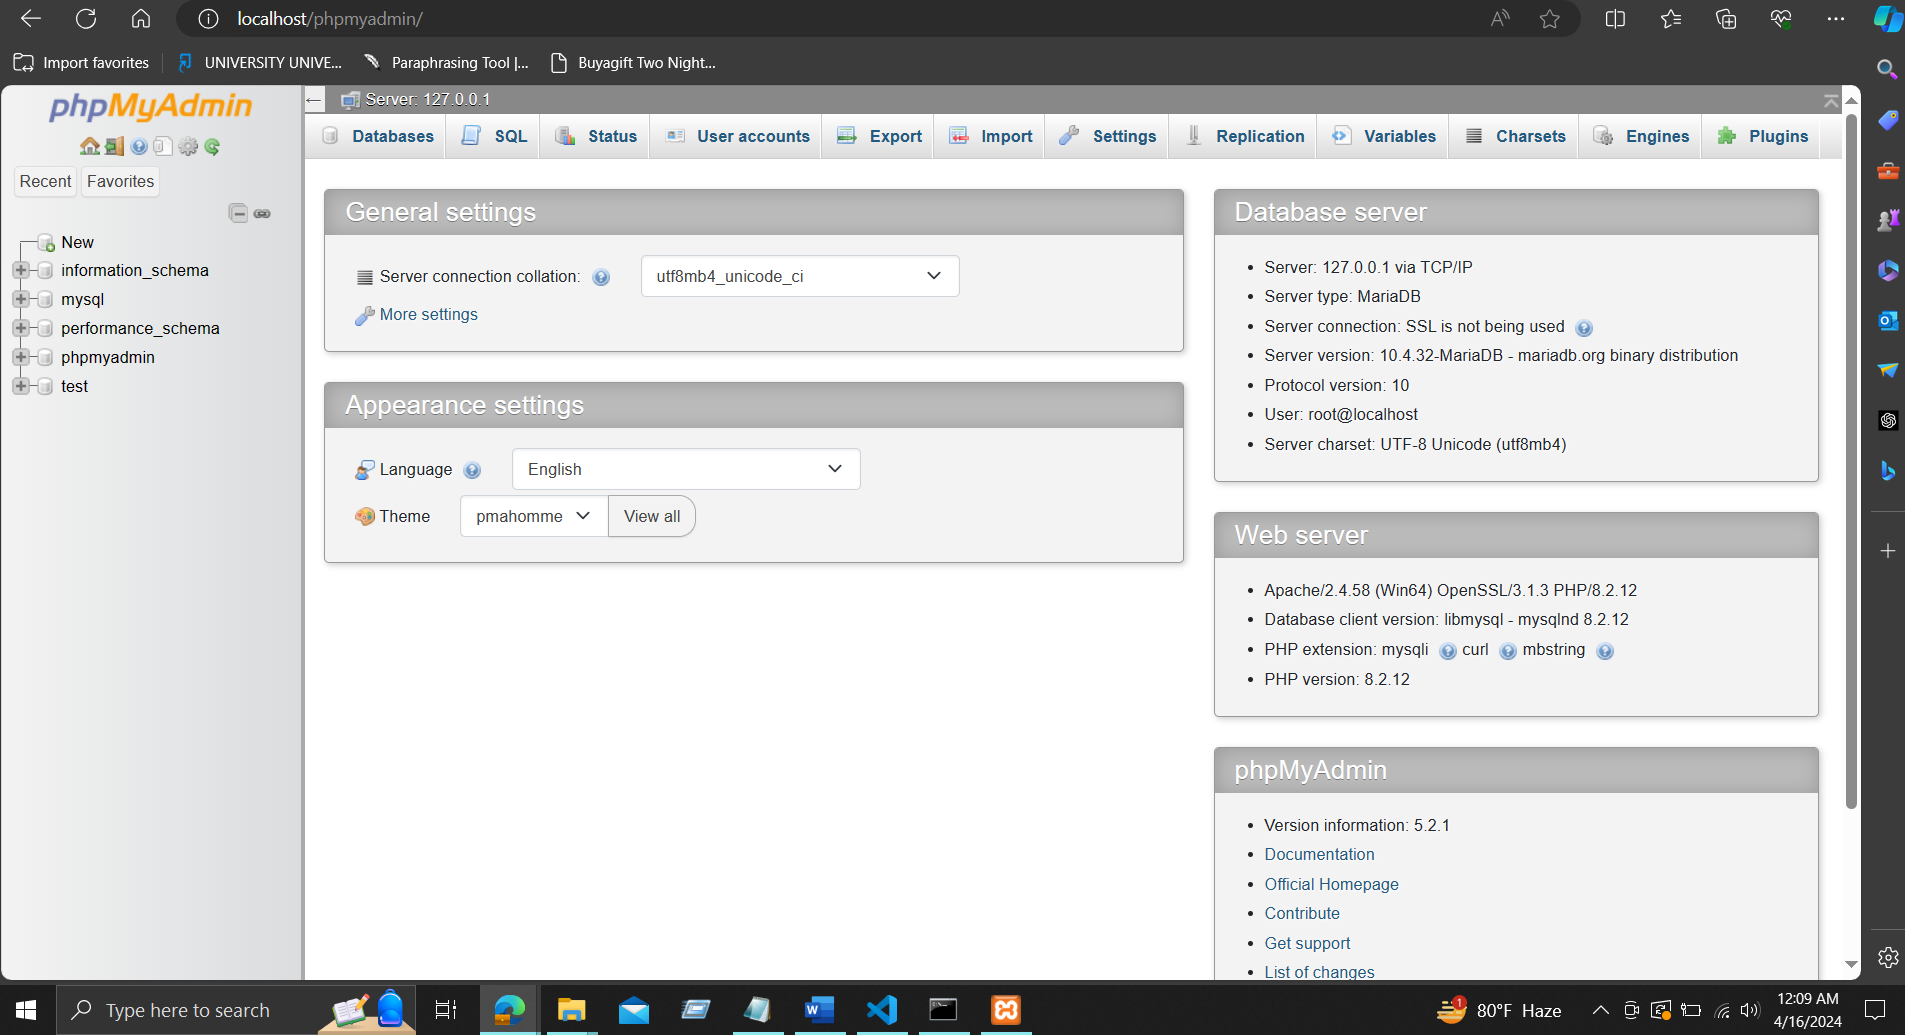Screen dimensions: 1905x1035
Task: Click the New database icon in tree
Action: tap(46, 243)
